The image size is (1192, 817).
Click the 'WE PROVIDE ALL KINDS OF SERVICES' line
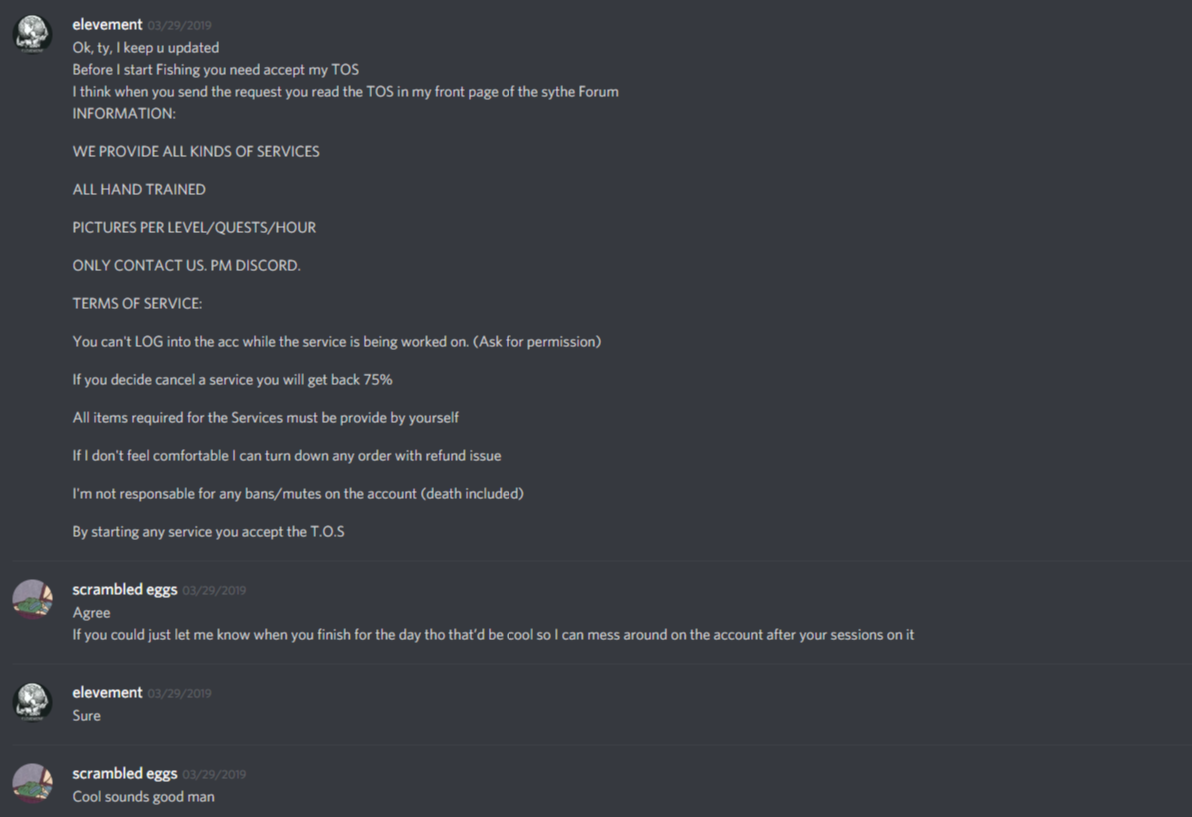coord(196,151)
